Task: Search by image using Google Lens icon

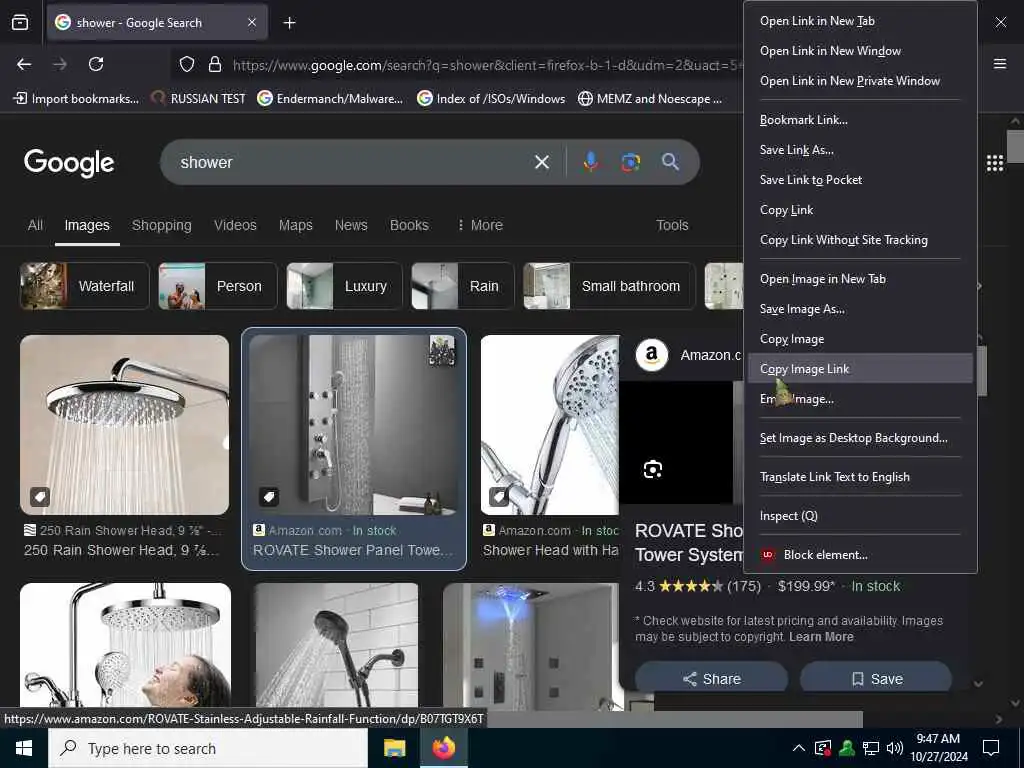Action: point(630,162)
